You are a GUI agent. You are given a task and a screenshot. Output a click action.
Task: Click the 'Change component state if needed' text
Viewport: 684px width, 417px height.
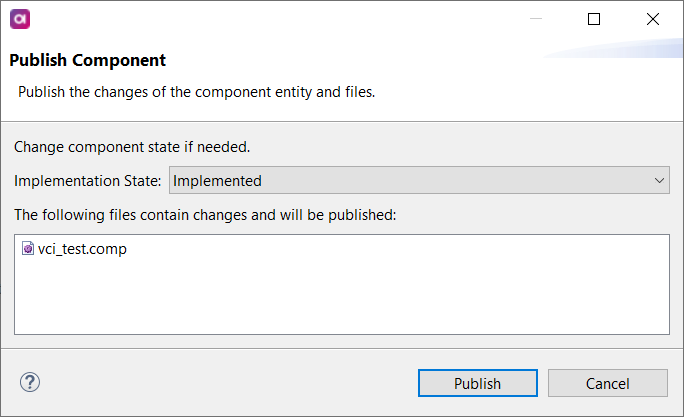[132, 147]
